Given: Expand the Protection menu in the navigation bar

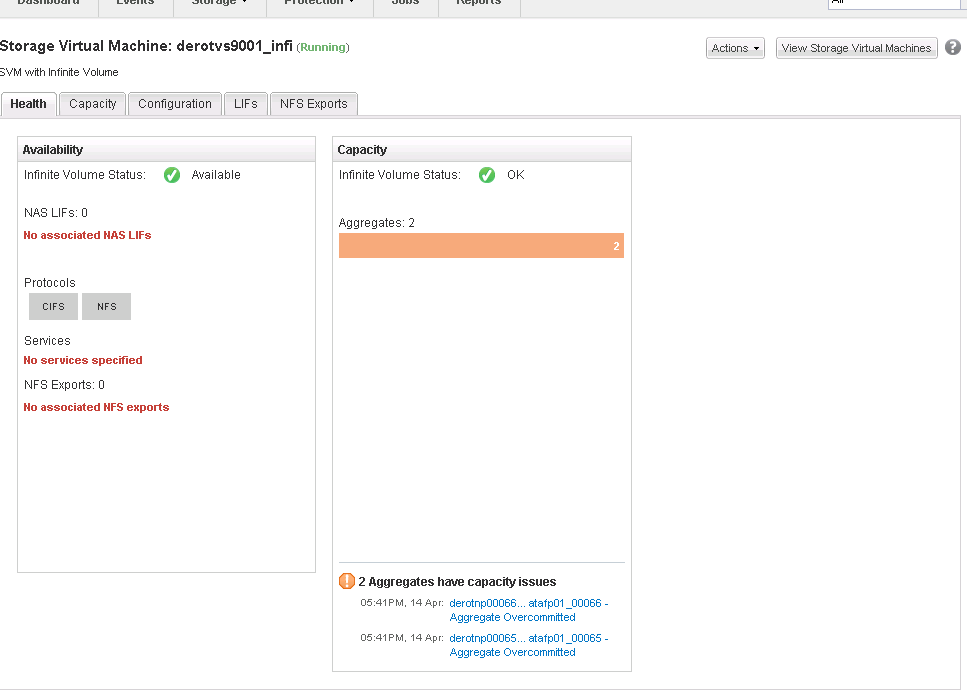Looking at the screenshot, I should [x=319, y=4].
